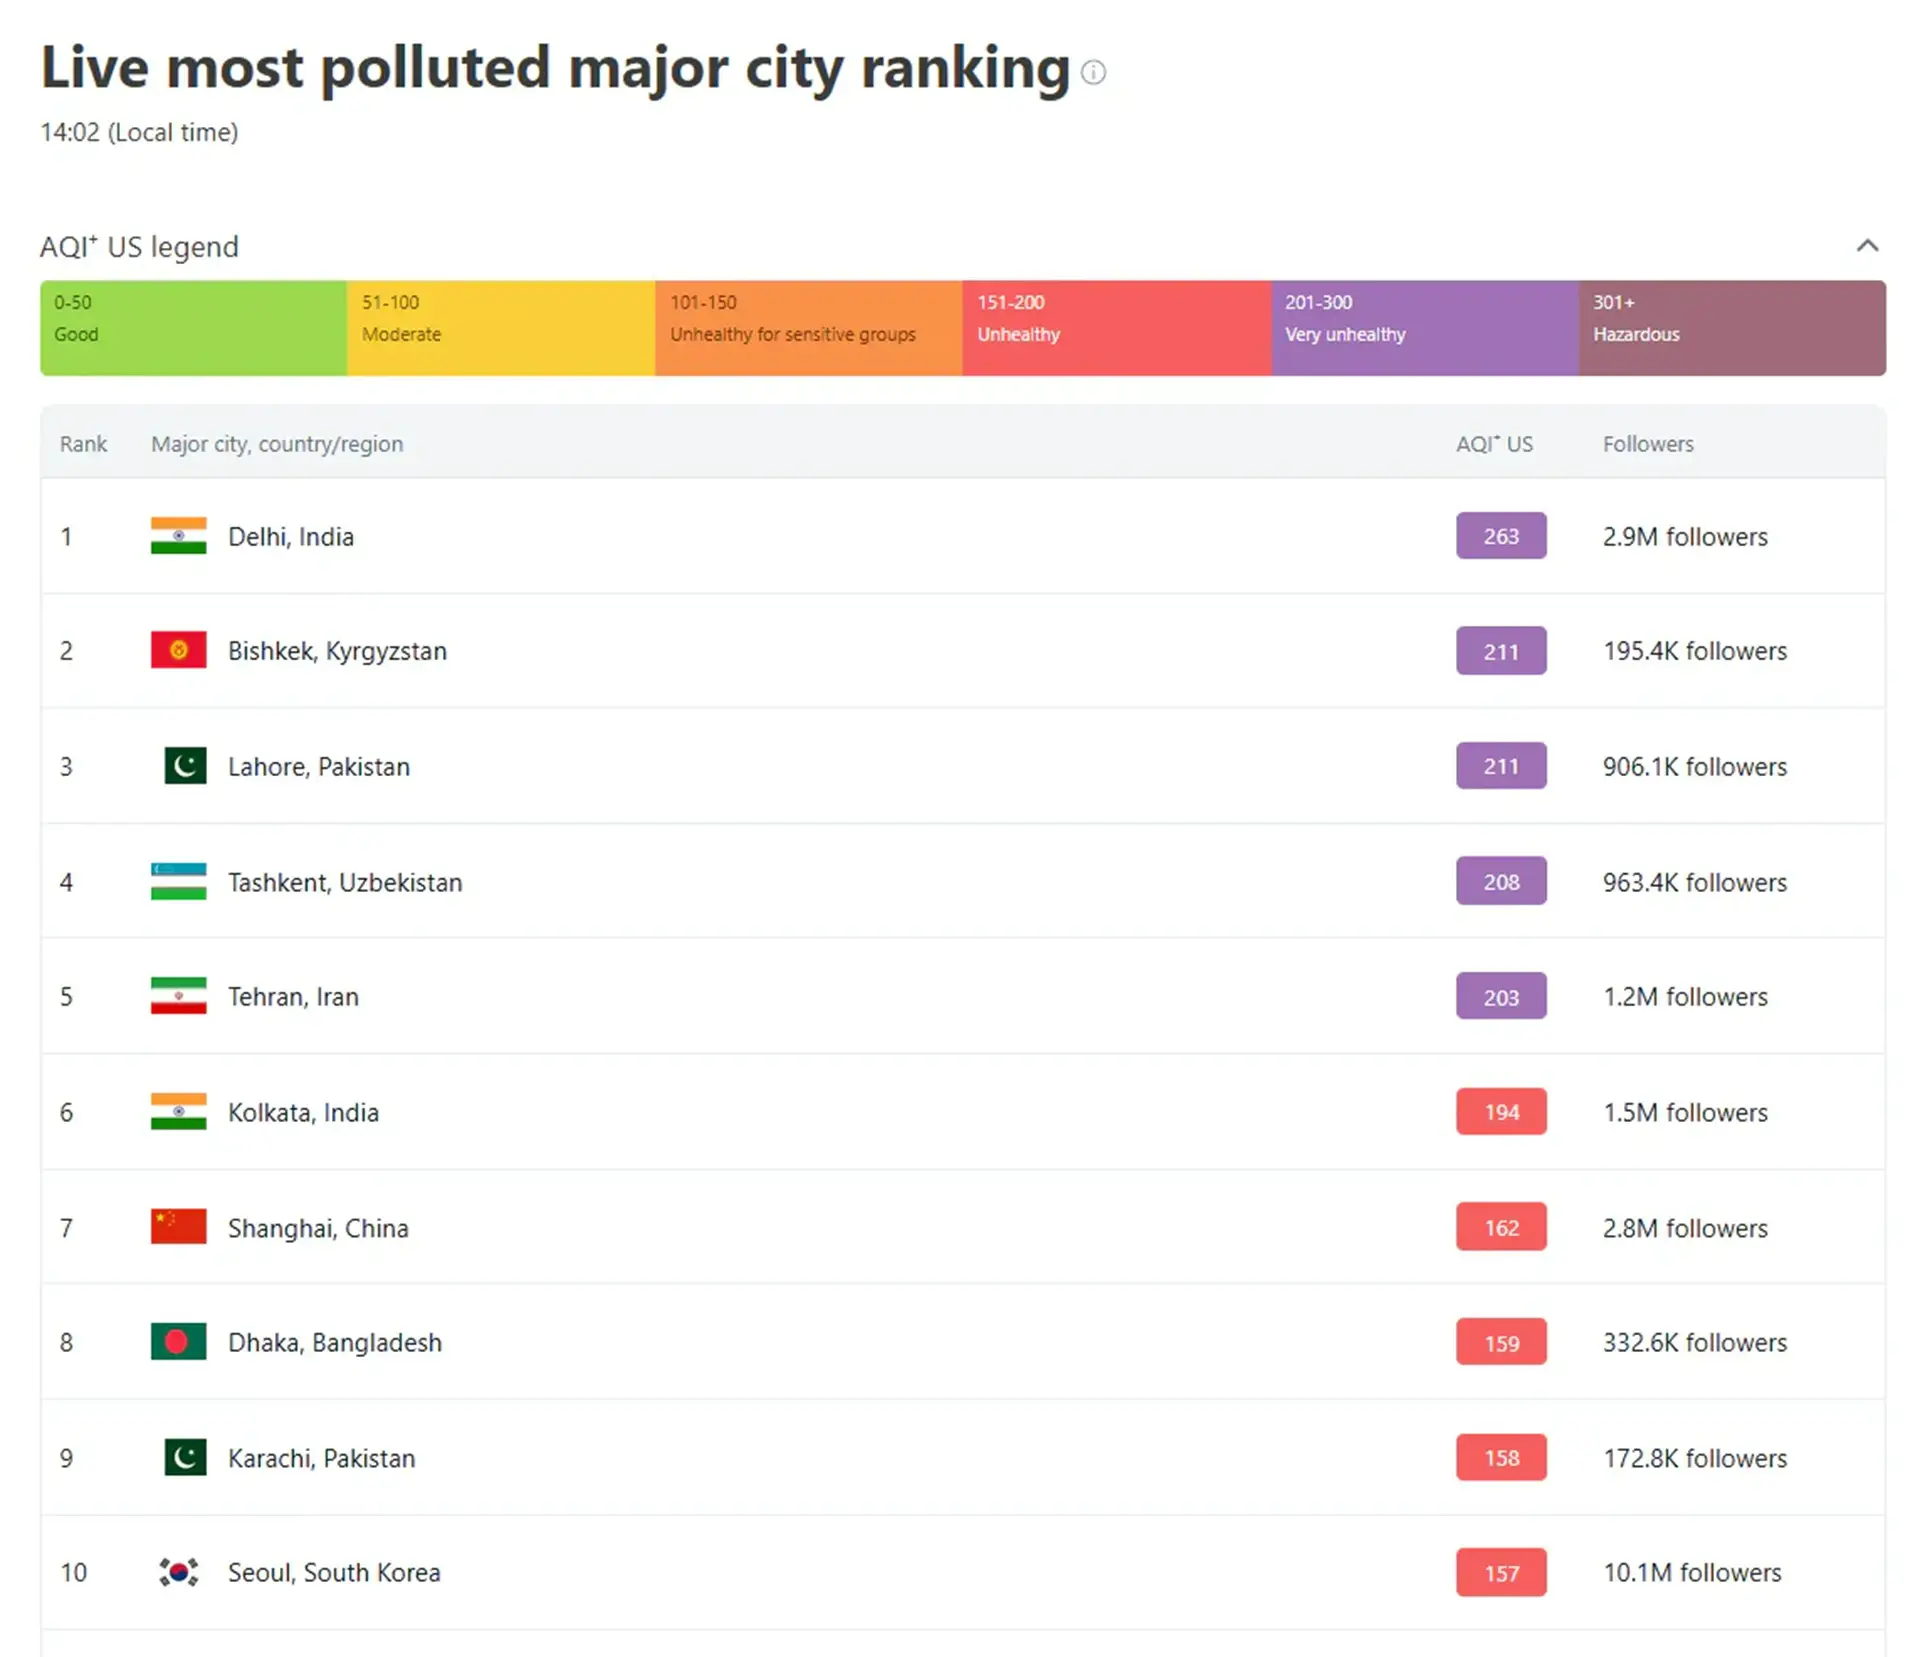This screenshot has height=1657, width=1920.
Task: Collapse the AQI US legend
Action: [1866, 246]
